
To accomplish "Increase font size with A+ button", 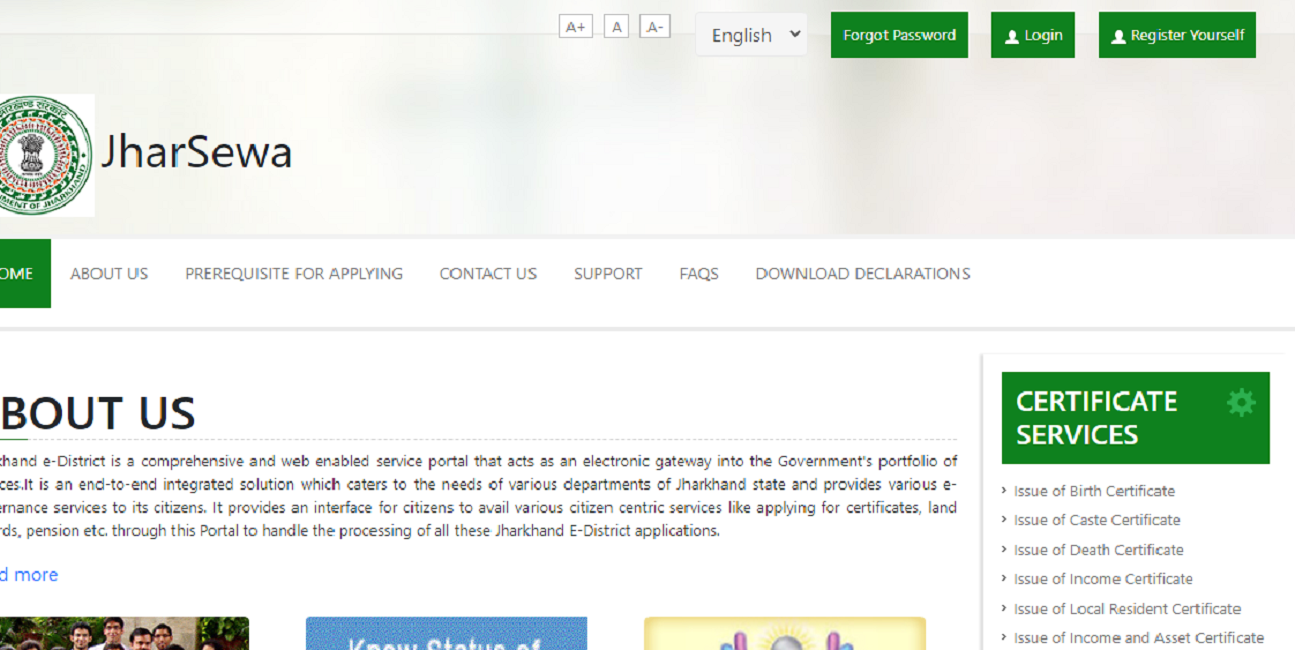I will pos(576,27).
